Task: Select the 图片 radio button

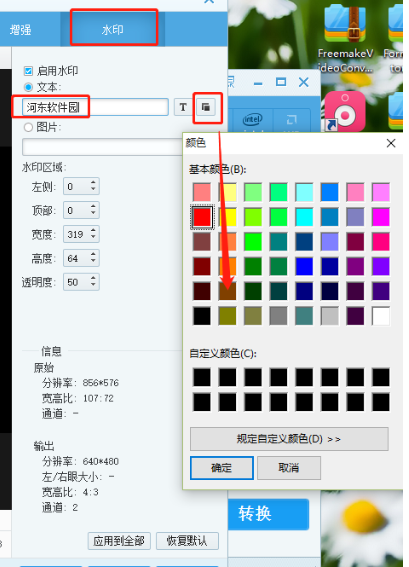Action: coord(28,127)
